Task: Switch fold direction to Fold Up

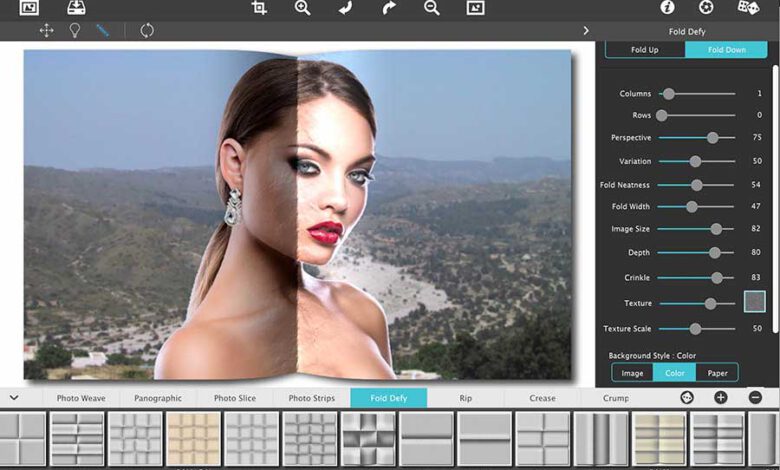Action: [644, 49]
